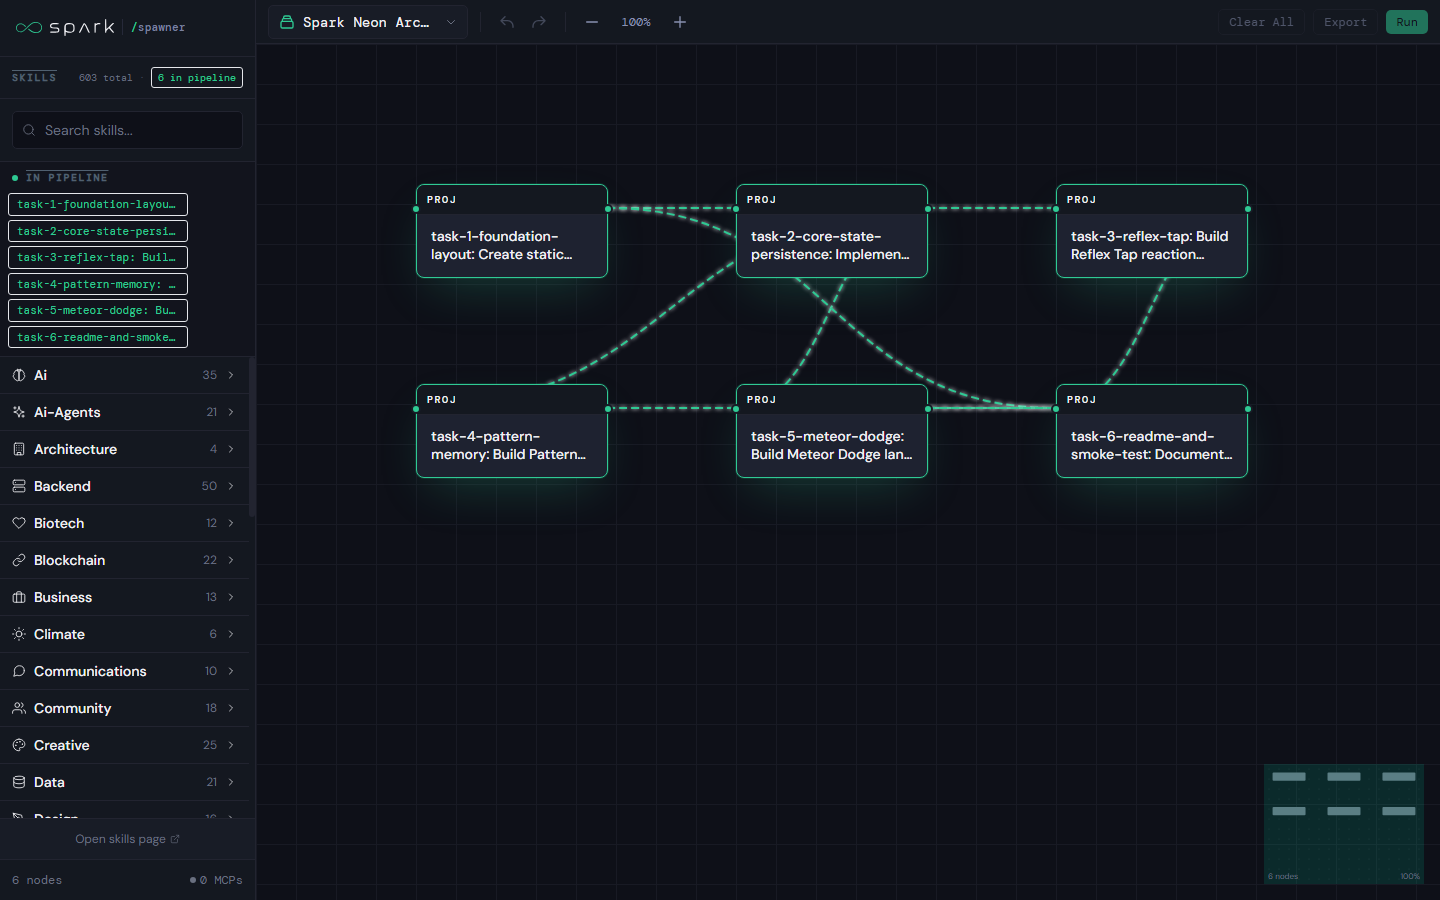This screenshot has width=1440, height=900.
Task: Expand the Data category chevron
Action: pos(231,782)
